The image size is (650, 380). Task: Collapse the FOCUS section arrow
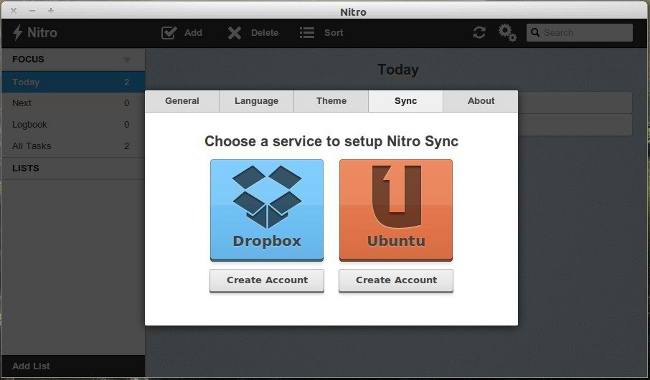(127, 60)
